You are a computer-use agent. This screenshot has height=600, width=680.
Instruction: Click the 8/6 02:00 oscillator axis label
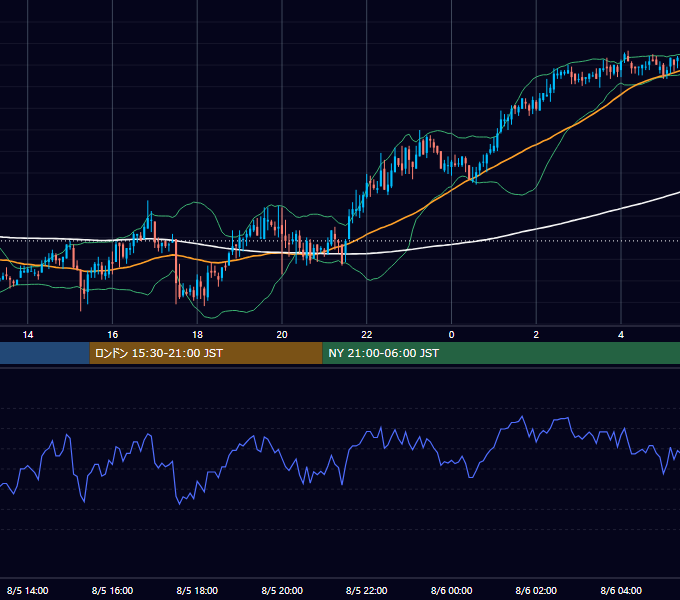coord(536,590)
